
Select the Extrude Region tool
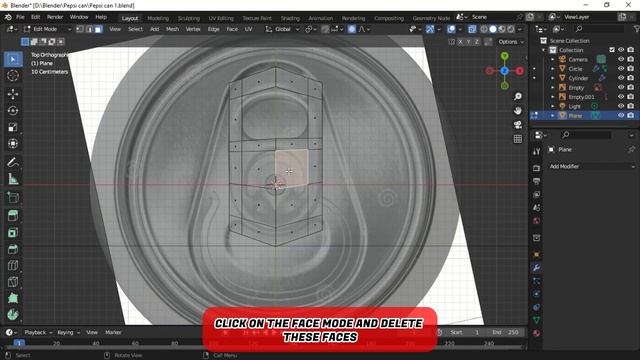pyautogui.click(x=13, y=216)
